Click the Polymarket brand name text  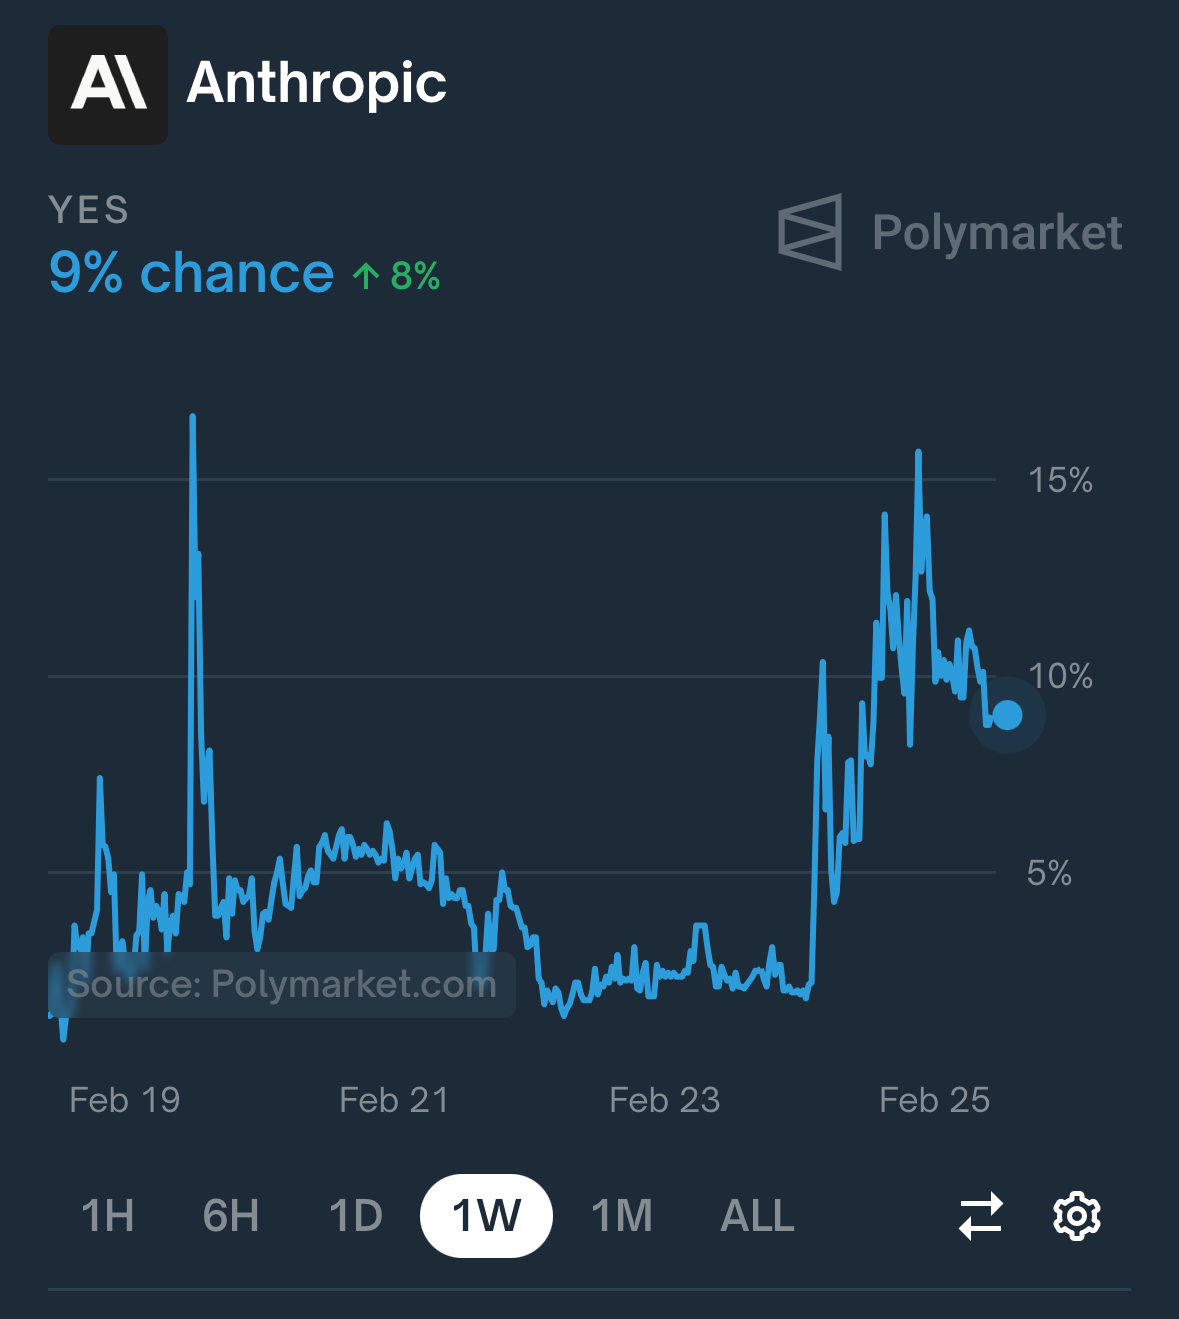(997, 233)
